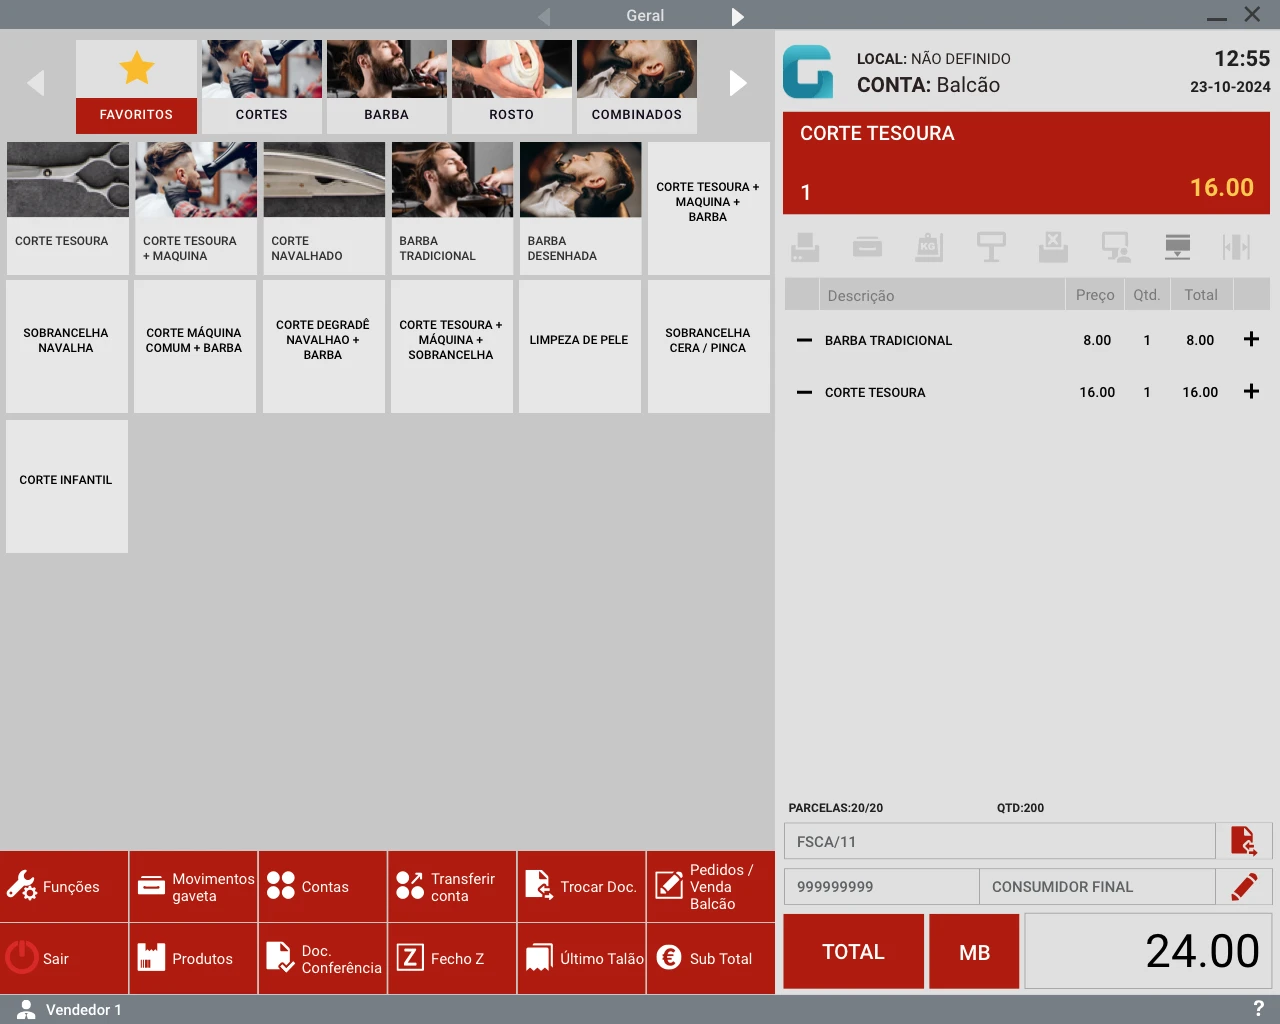Edit CONSUMIDOR FINAL with the red pencil icon
This screenshot has height=1024, width=1280.
pos(1245,886)
